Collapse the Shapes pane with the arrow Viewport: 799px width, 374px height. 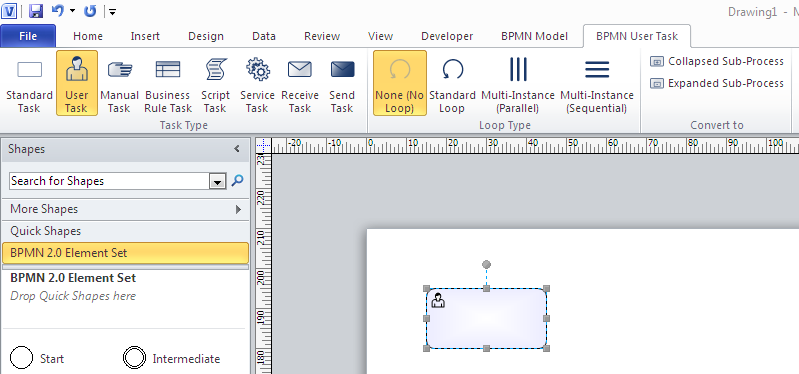click(237, 149)
